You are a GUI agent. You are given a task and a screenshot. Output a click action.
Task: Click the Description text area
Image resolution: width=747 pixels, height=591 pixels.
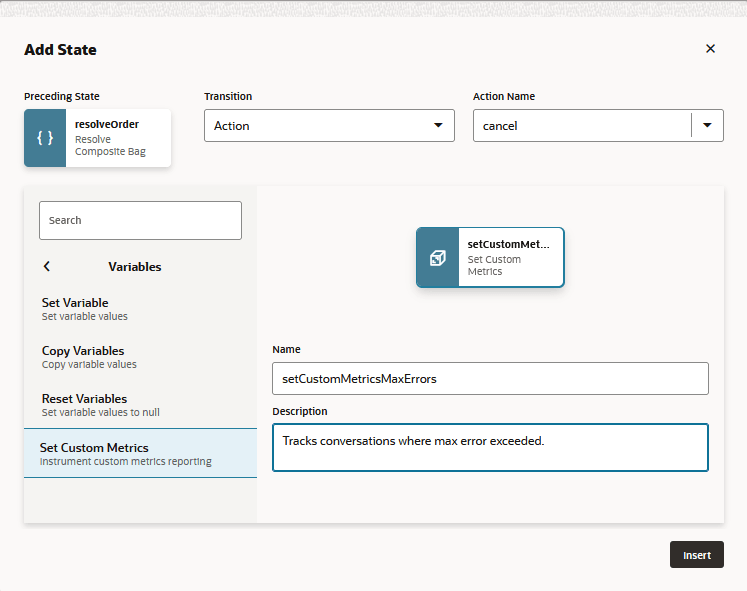[490, 448]
